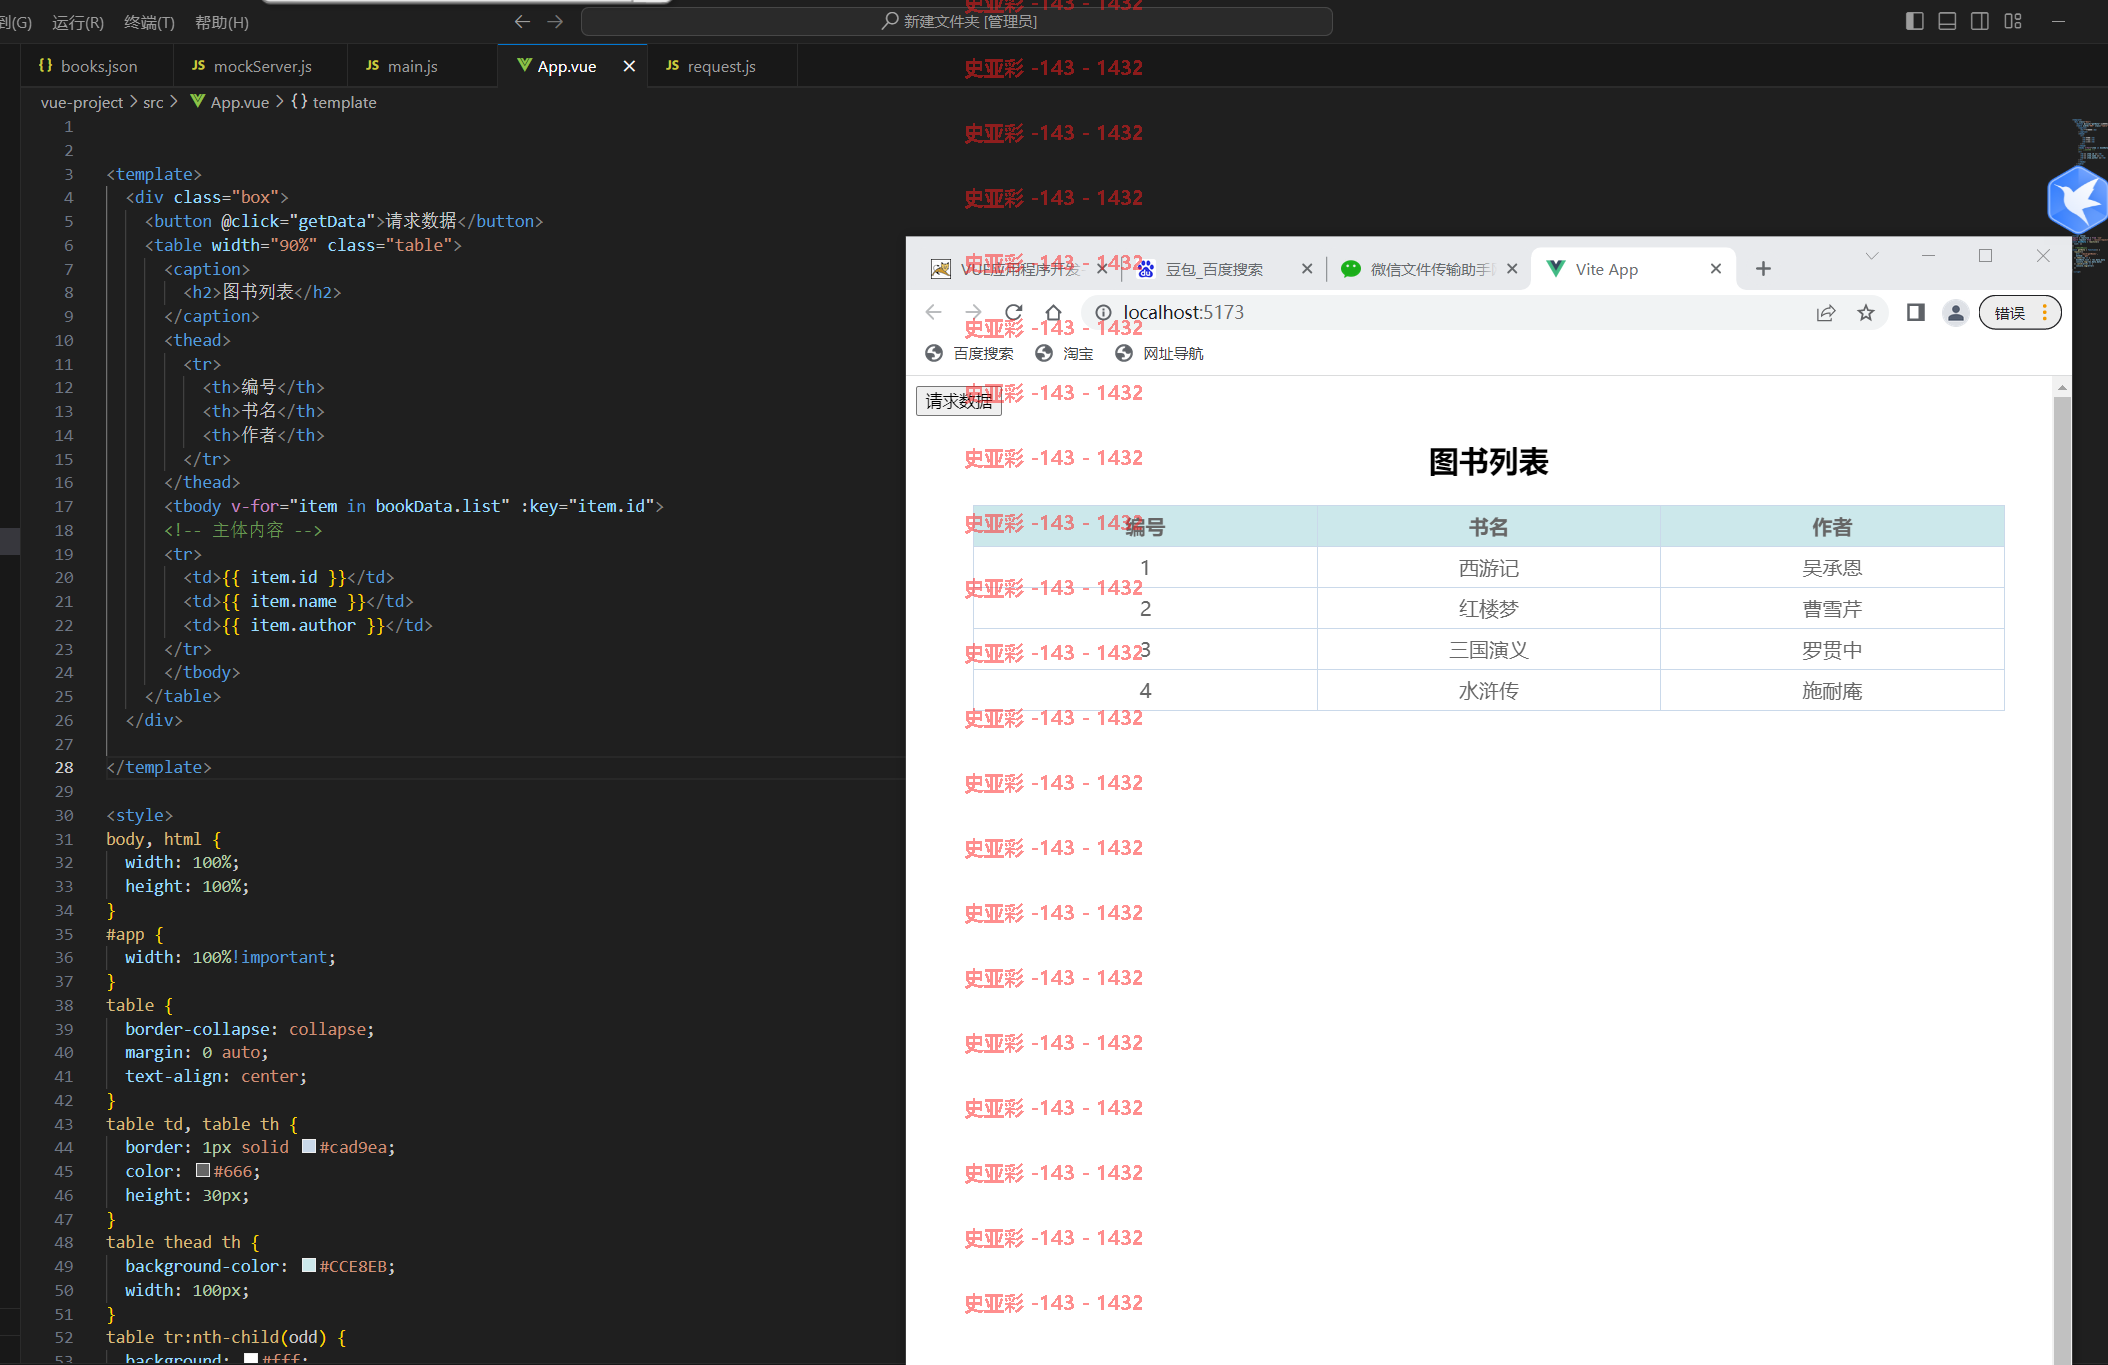Reload the localhost page
Screen dimensions: 2108x1365
tap(1013, 312)
